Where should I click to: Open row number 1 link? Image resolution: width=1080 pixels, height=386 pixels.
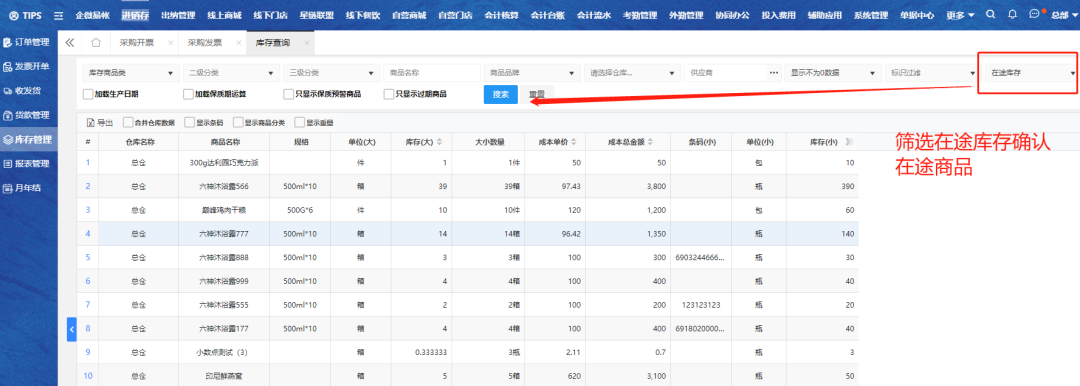coord(87,163)
